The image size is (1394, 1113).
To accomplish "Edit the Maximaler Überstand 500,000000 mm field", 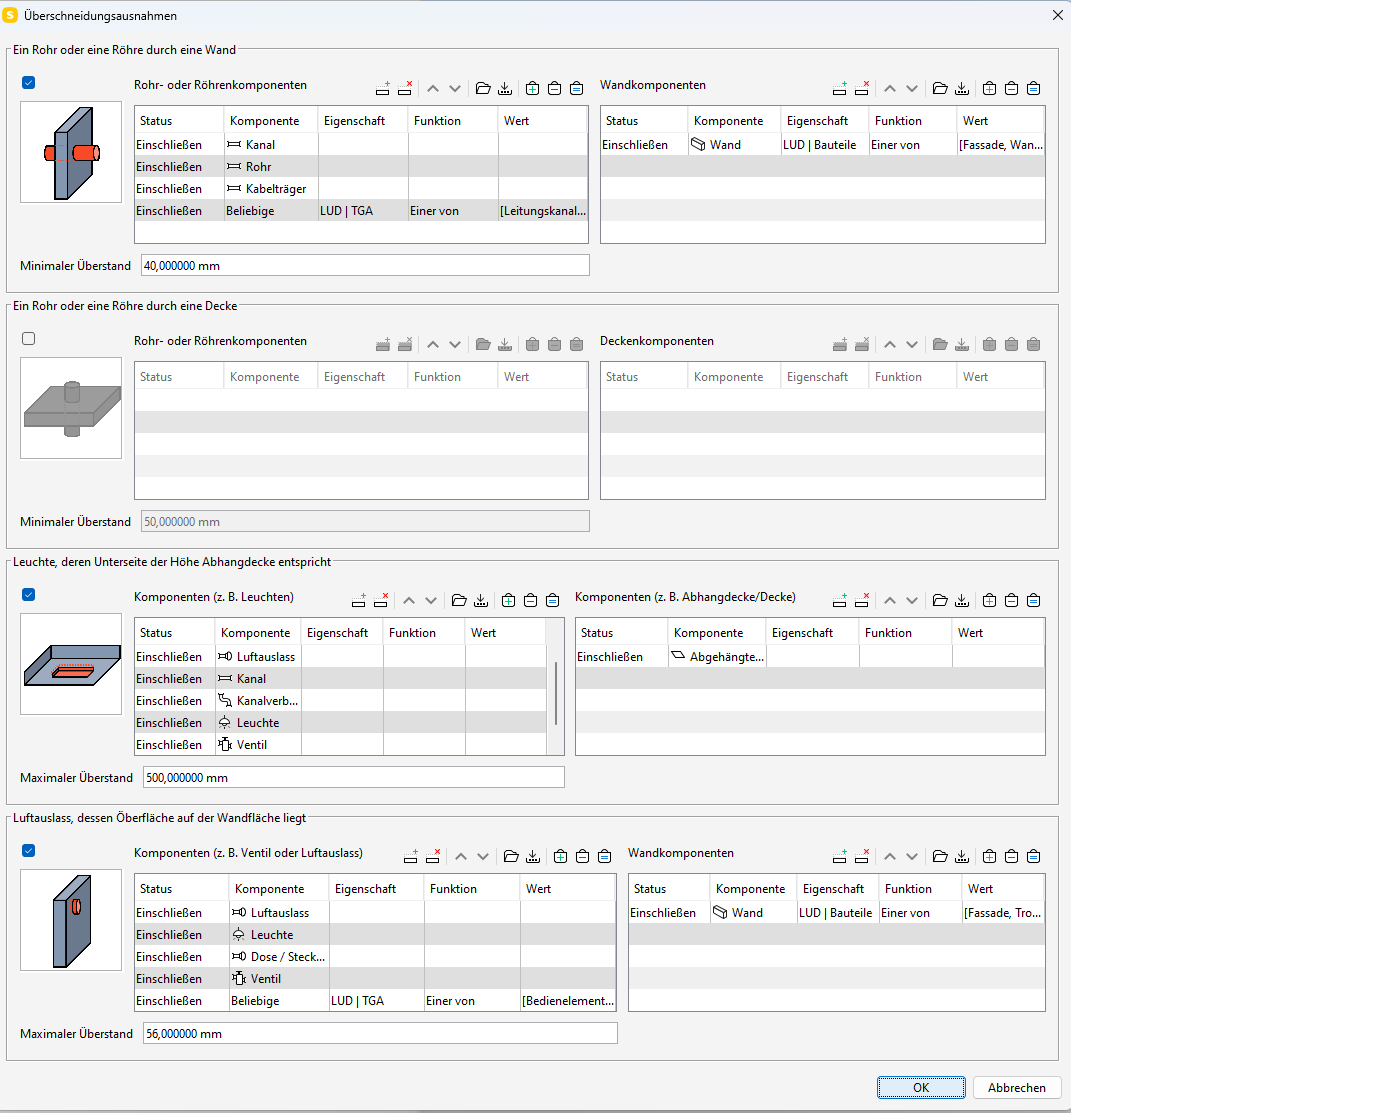I will click(354, 777).
